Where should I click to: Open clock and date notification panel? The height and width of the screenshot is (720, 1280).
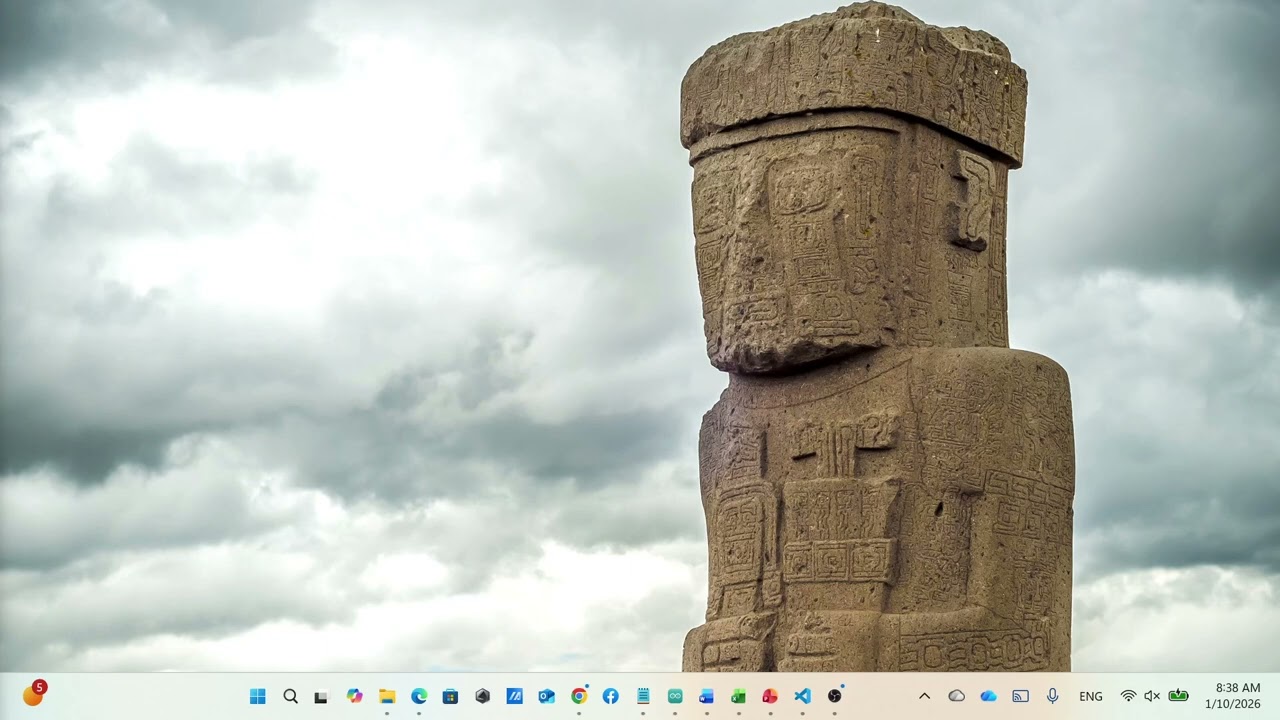coord(1237,696)
